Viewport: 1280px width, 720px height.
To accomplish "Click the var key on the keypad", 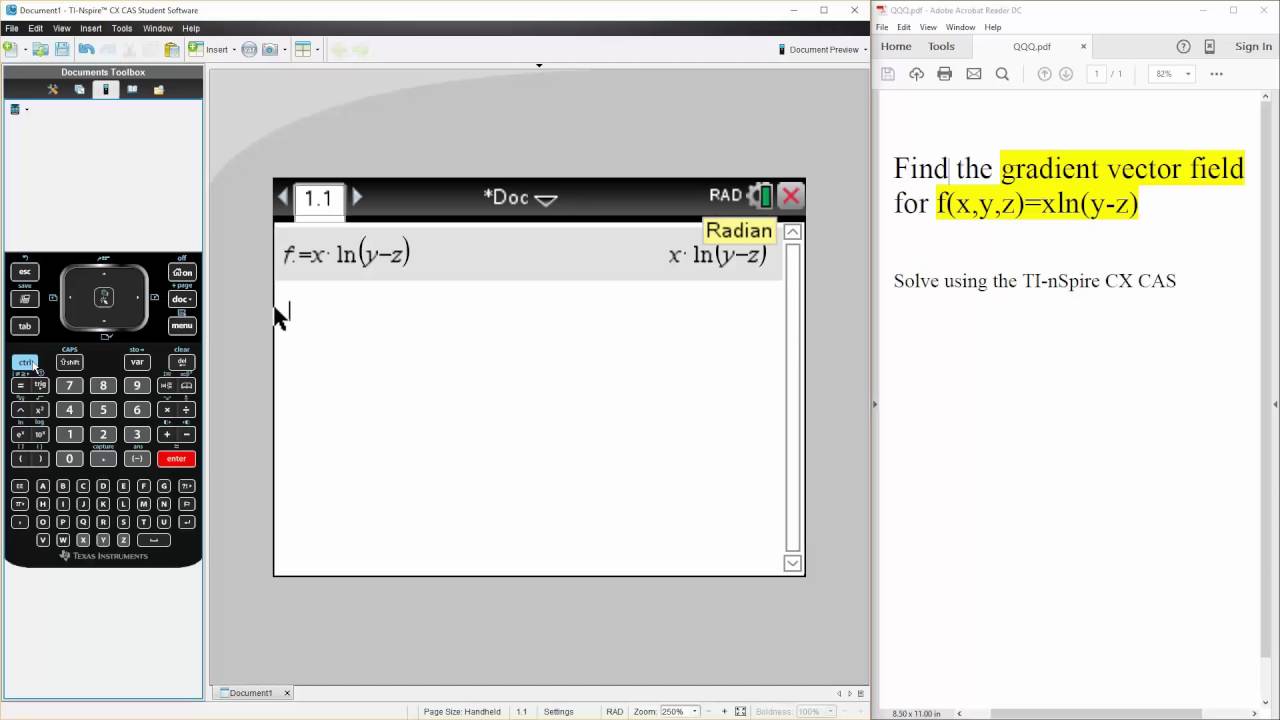I will point(137,362).
